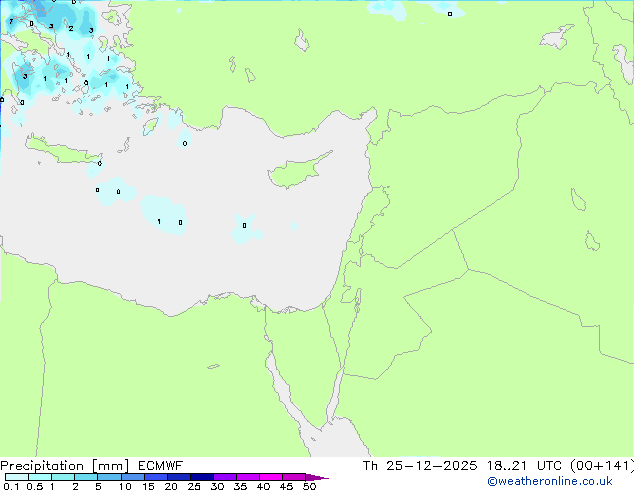Click the 0.1 mm lightest cyan legend swatch
The width and height of the screenshot is (634, 490).
coord(17,477)
